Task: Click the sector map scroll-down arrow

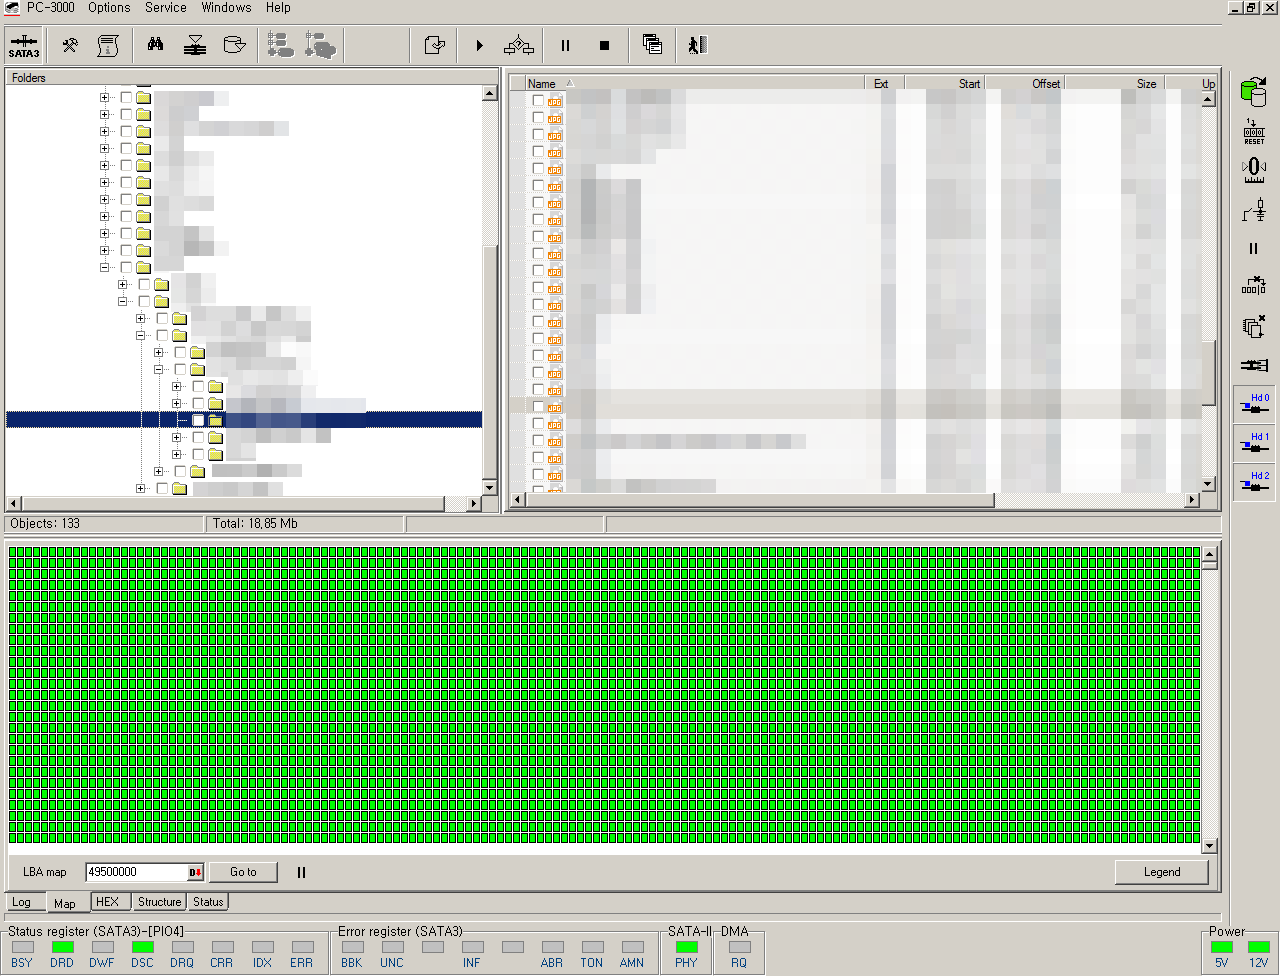Action: [x=1210, y=846]
